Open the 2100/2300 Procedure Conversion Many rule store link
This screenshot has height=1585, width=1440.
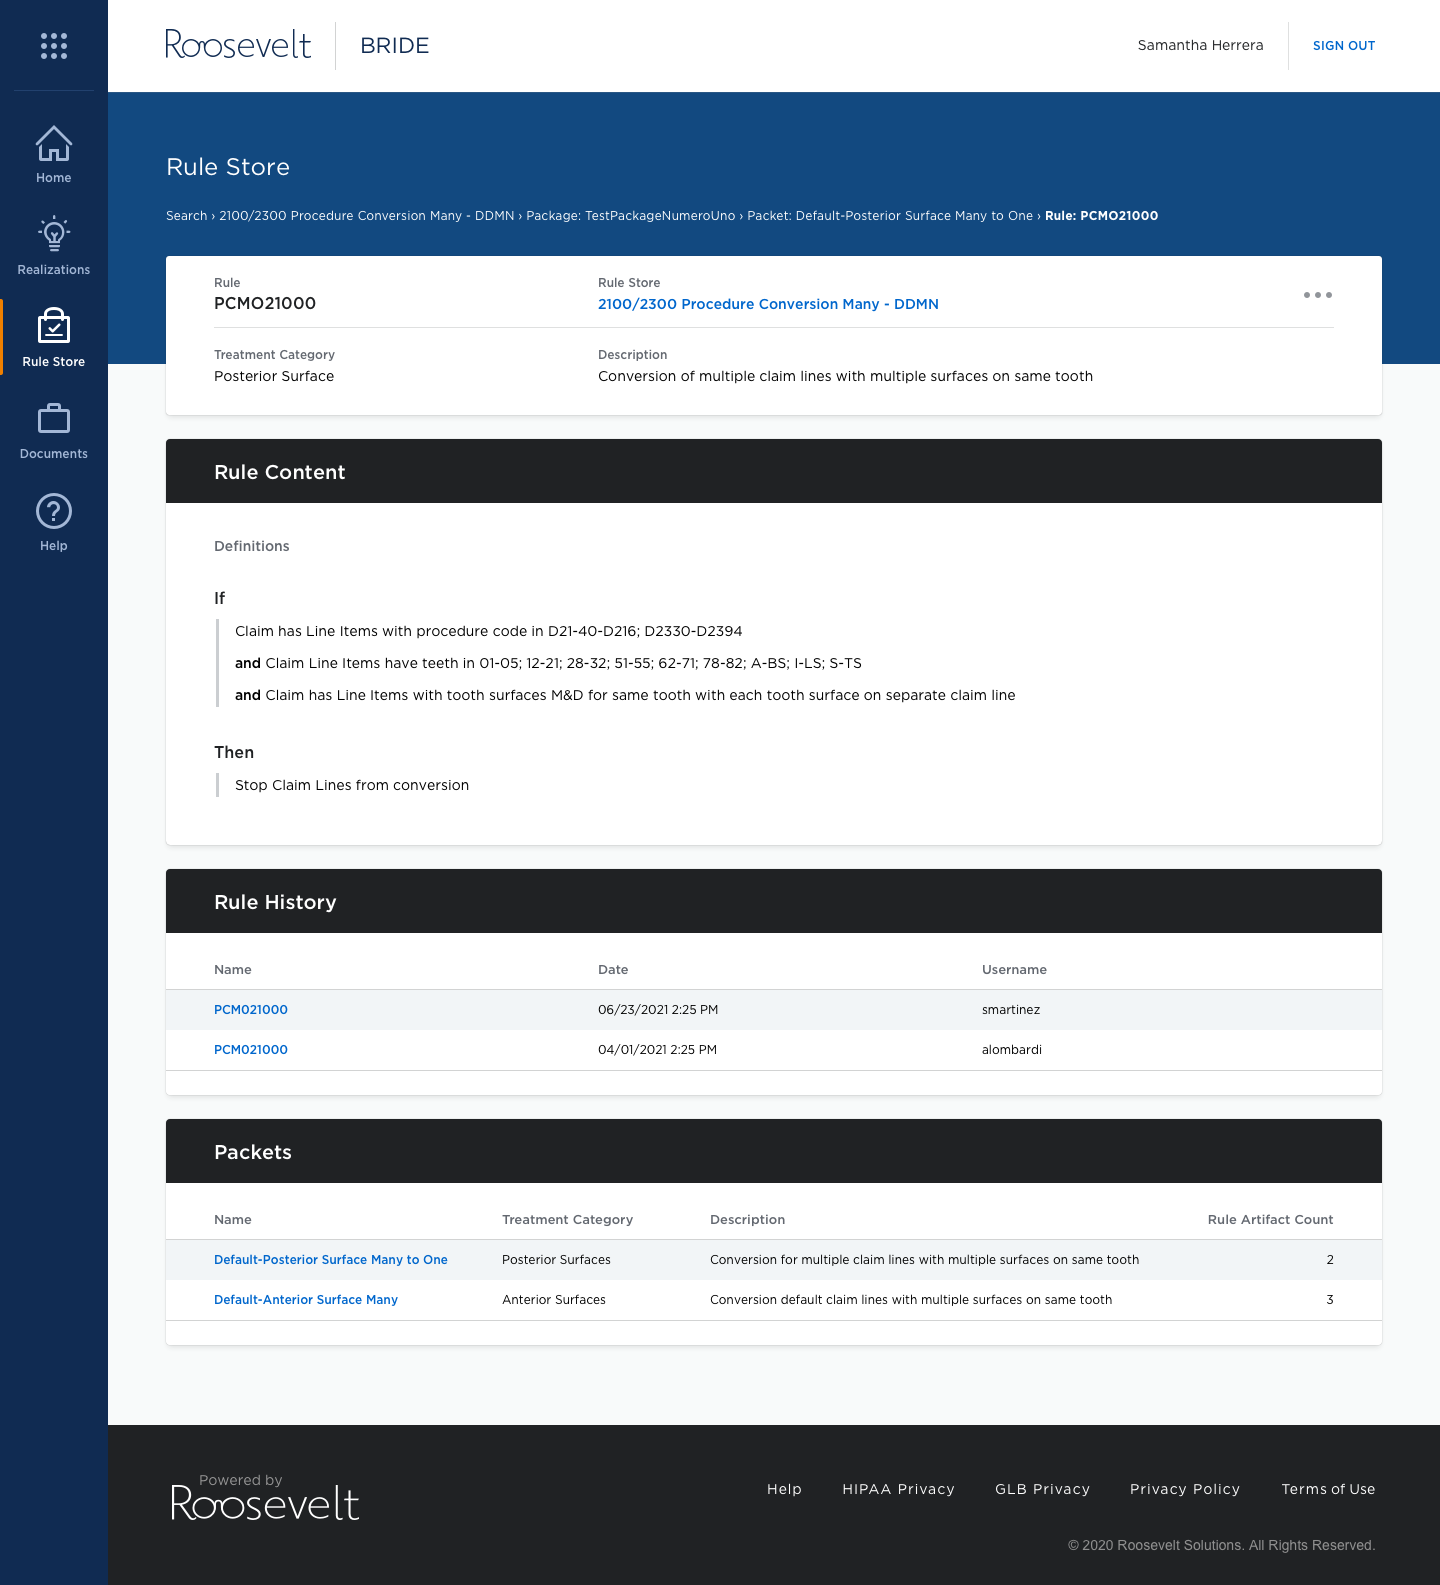[x=768, y=304]
